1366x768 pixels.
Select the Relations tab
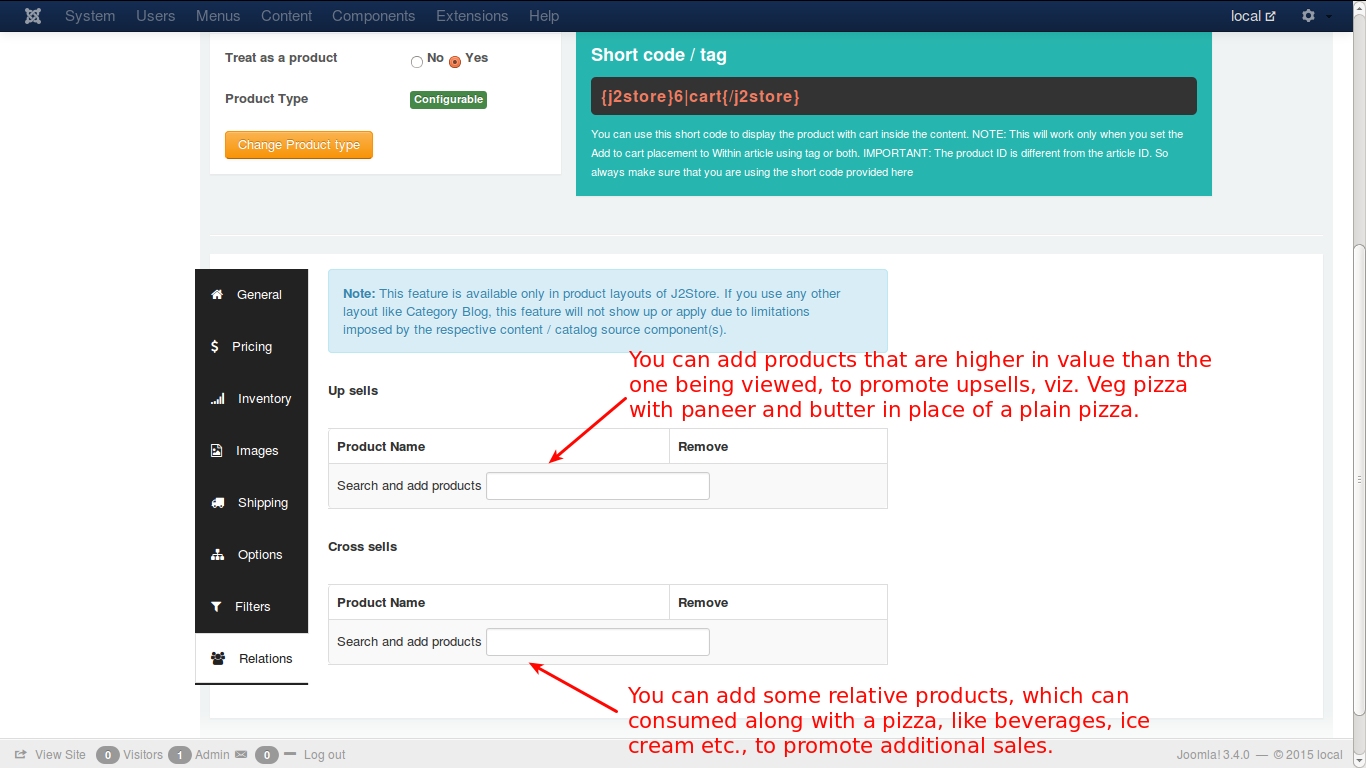click(x=251, y=659)
